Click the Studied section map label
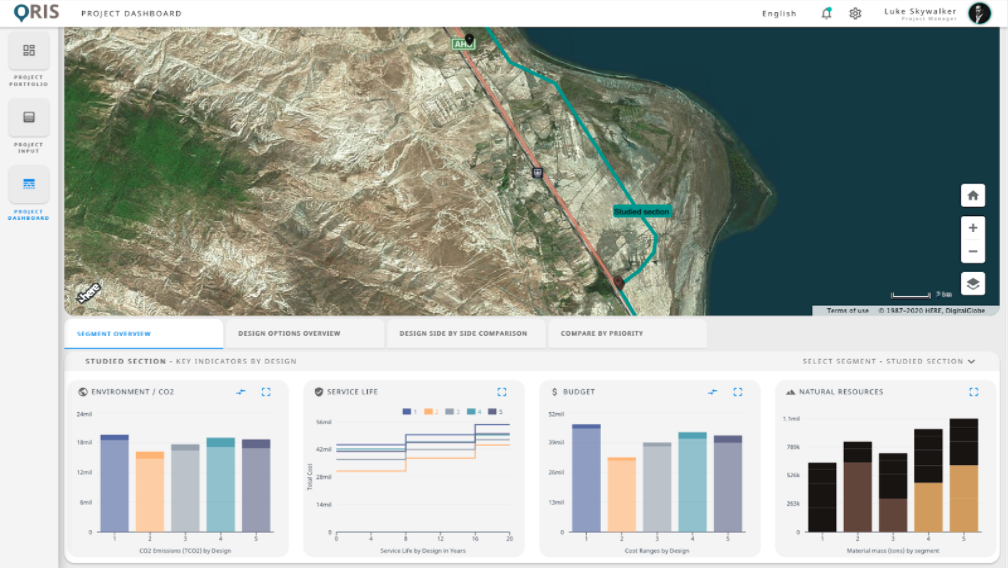Screen dimensions: 1008x568 pyautogui.click(x=641, y=212)
